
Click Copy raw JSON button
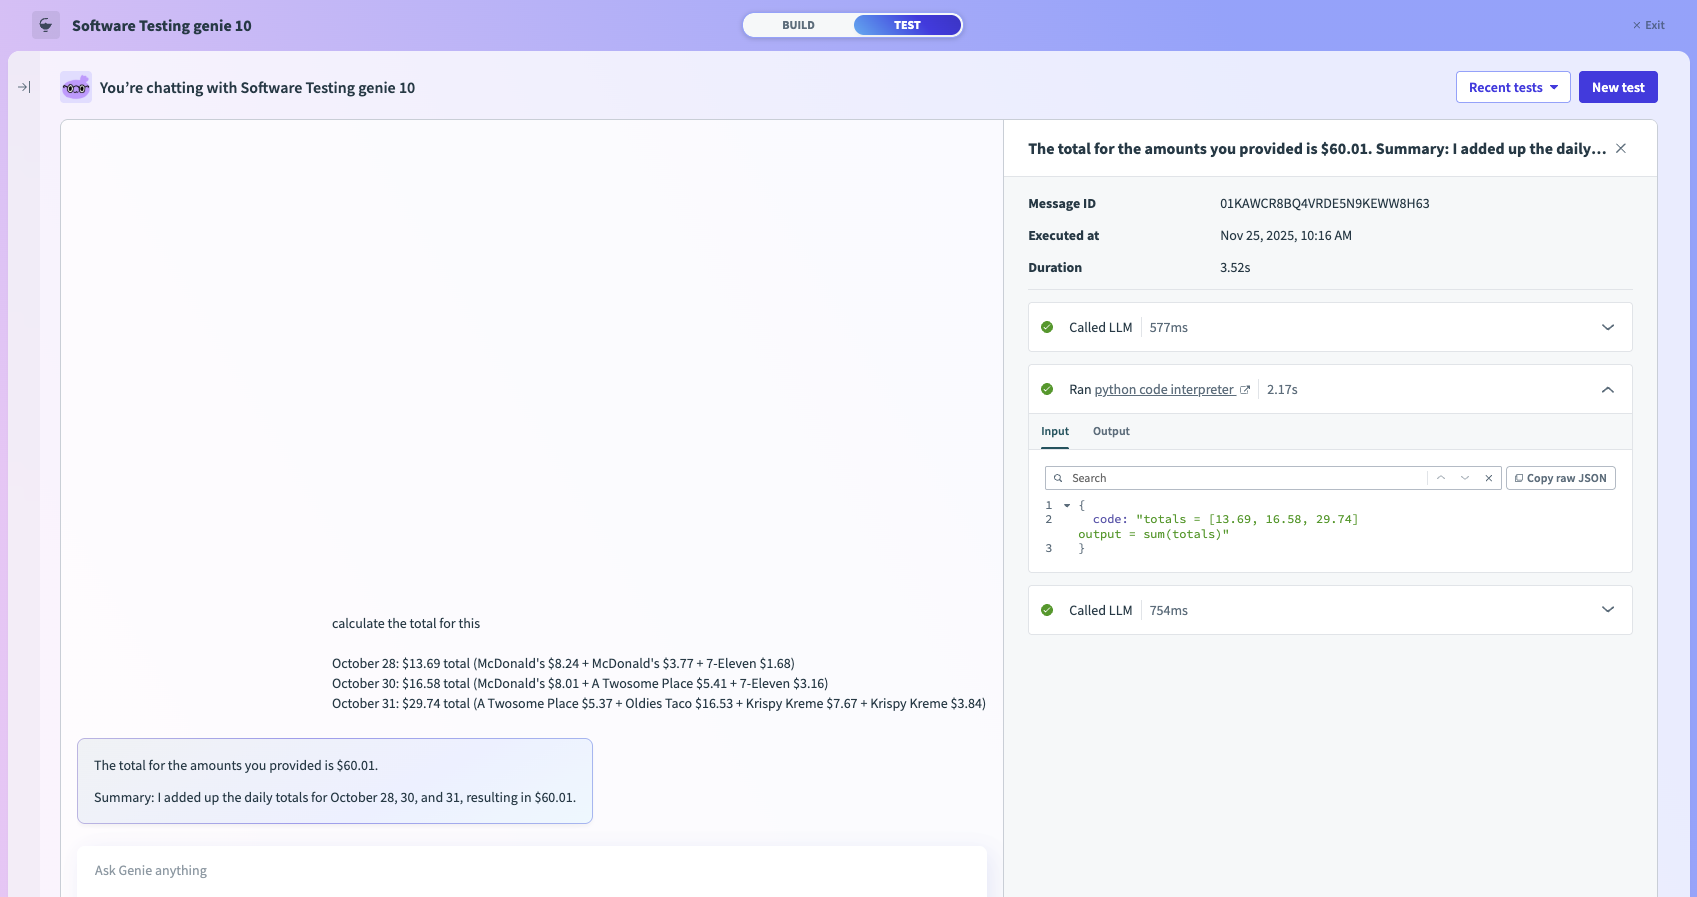pyautogui.click(x=1561, y=478)
